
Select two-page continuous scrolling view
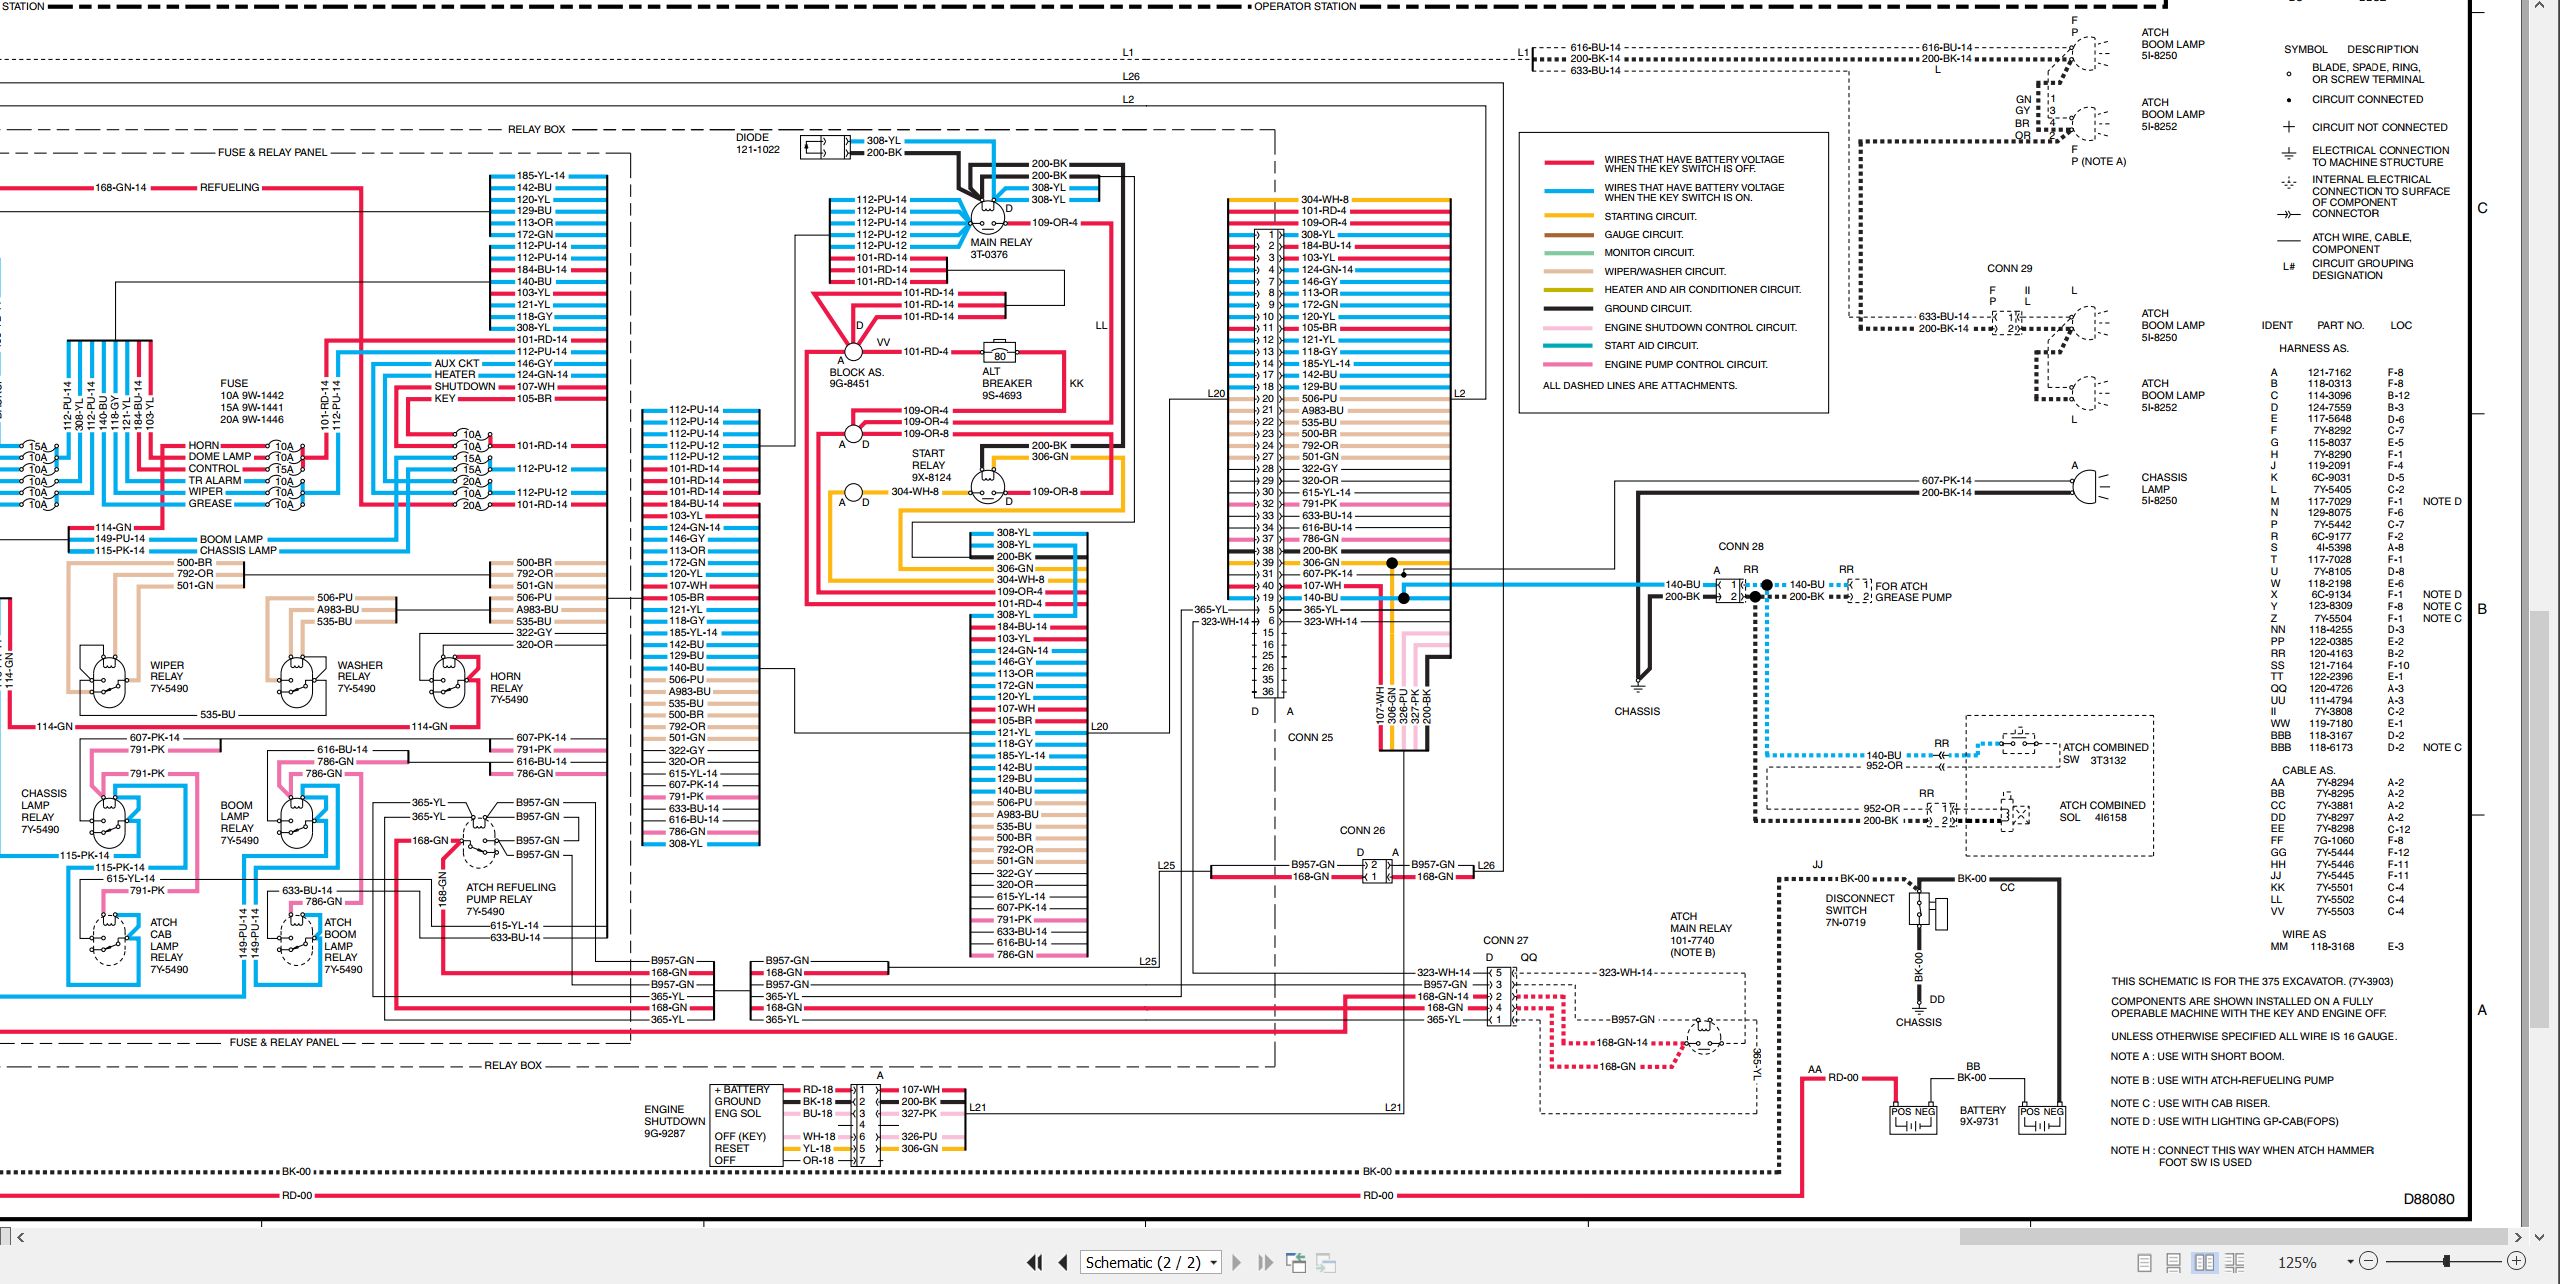click(2235, 1263)
